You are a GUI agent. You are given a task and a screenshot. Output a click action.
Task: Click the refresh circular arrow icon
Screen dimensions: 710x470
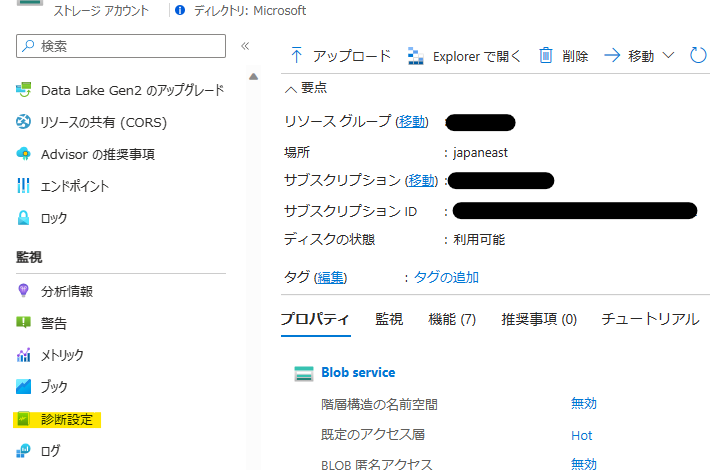pos(698,55)
